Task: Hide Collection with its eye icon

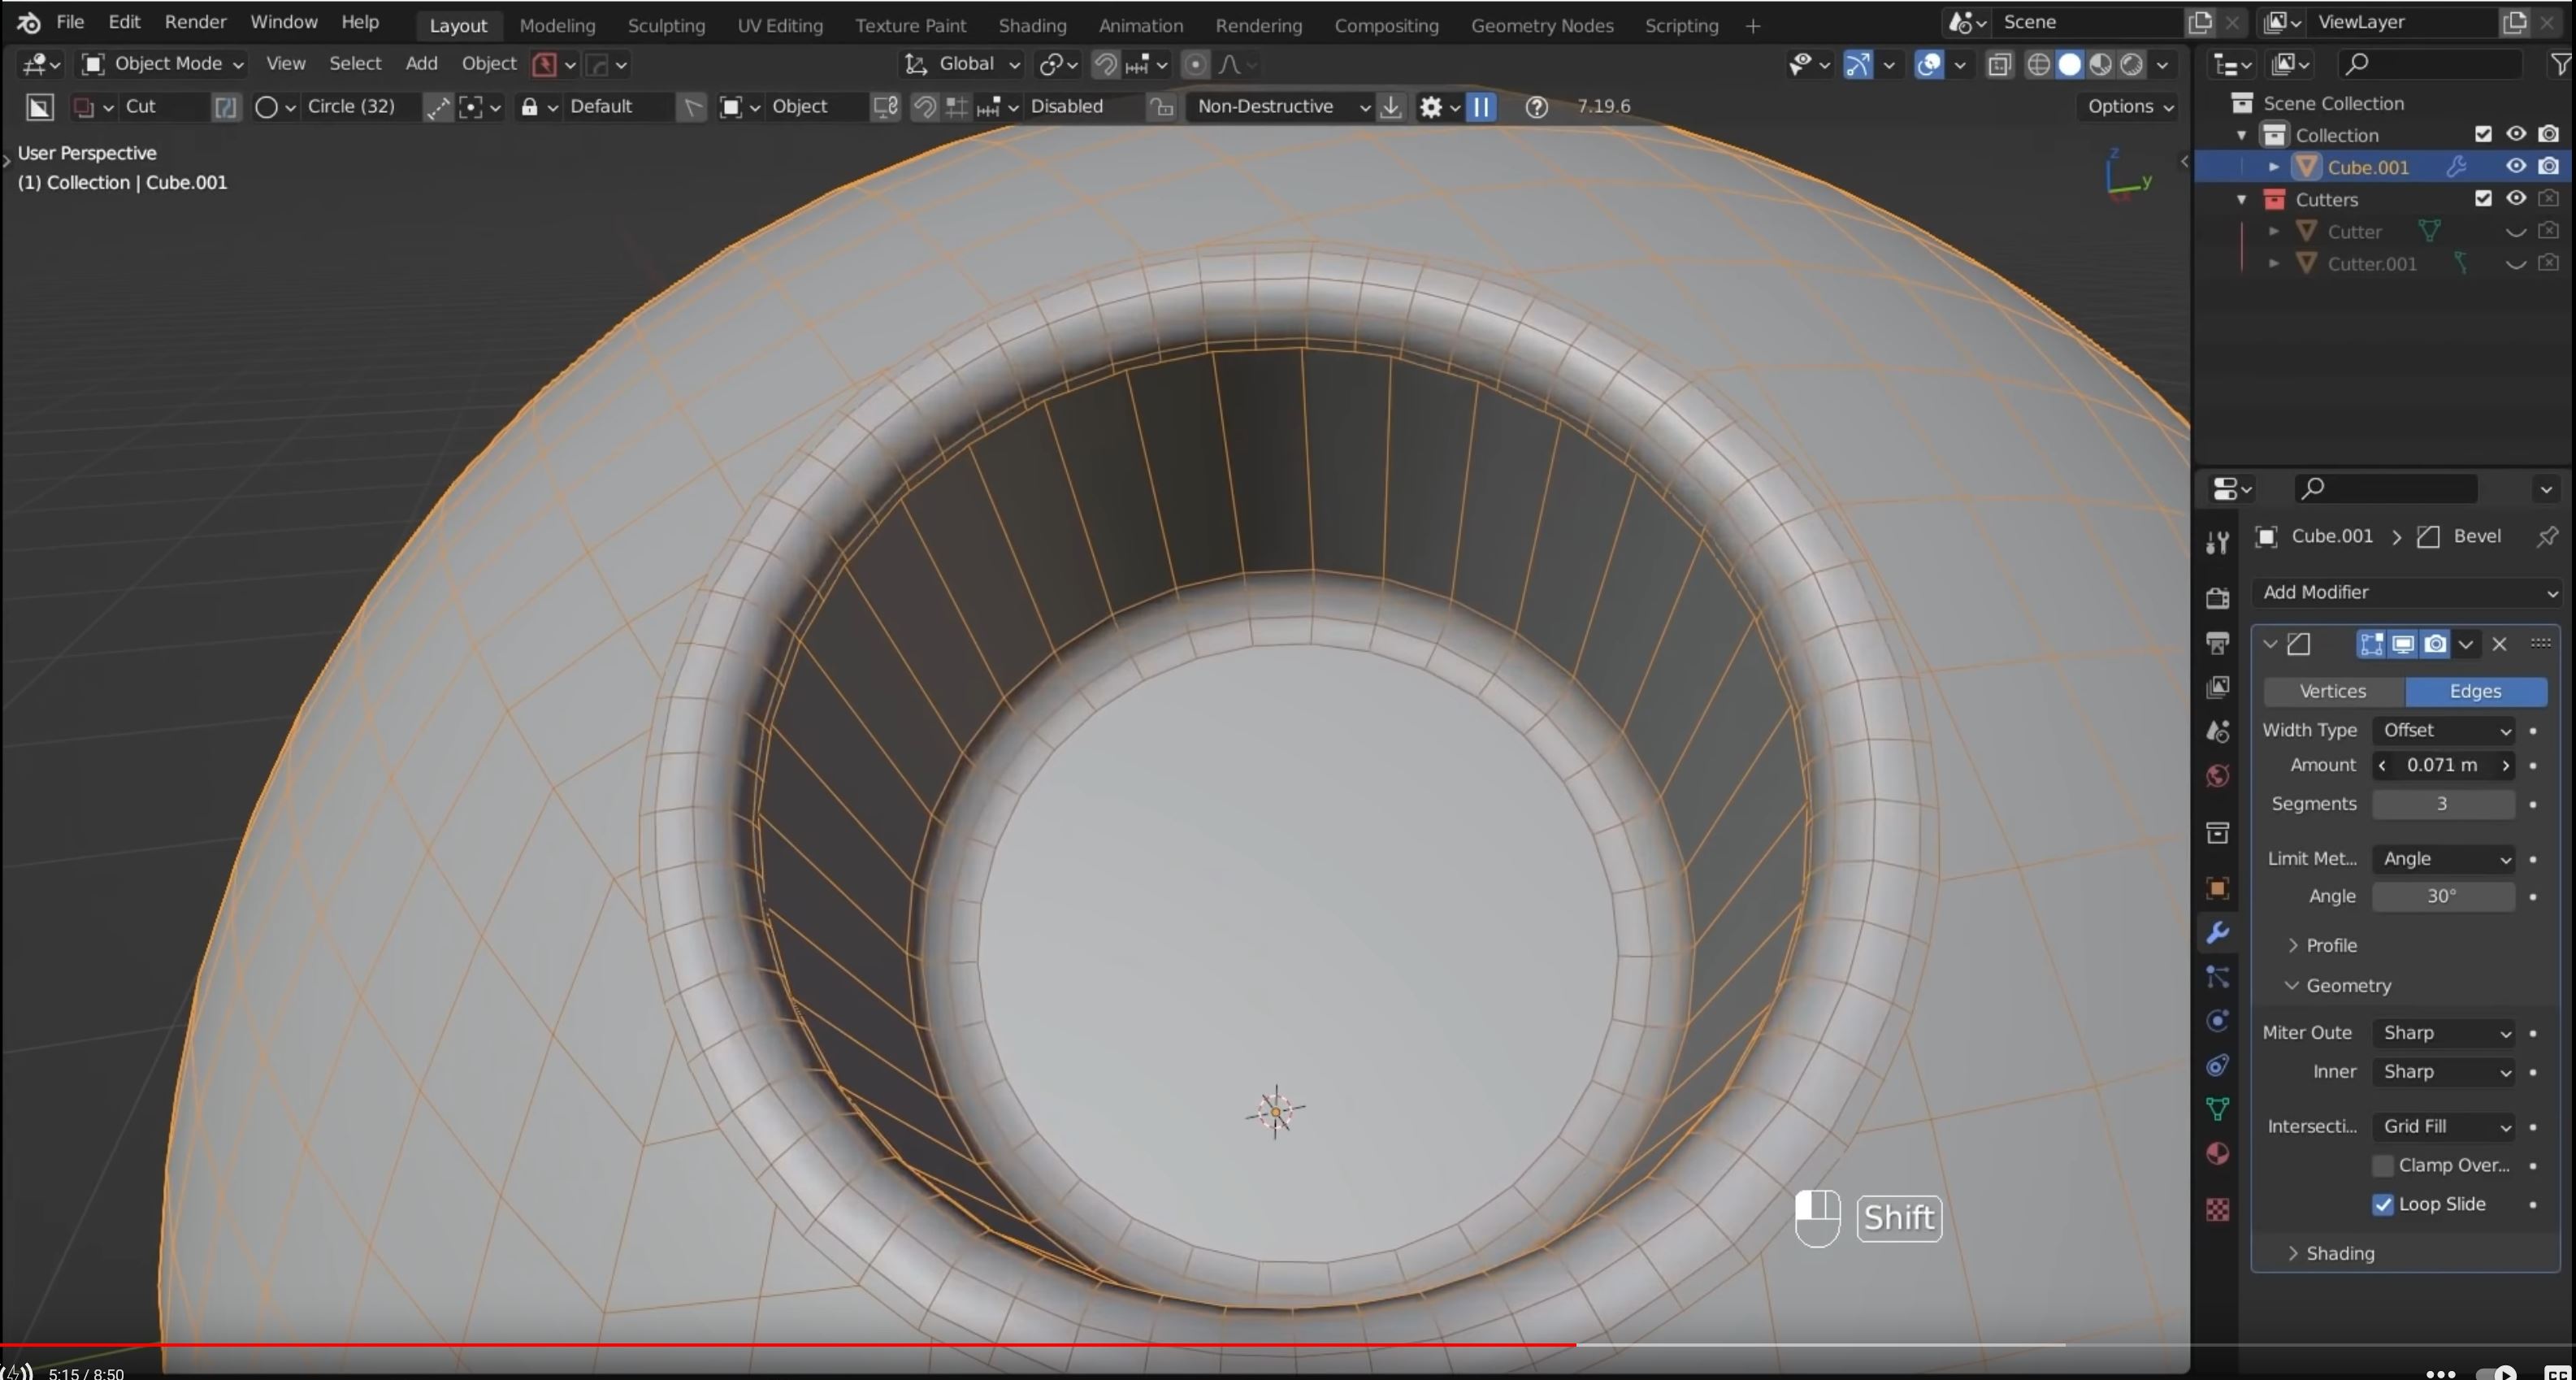Action: [2516, 134]
